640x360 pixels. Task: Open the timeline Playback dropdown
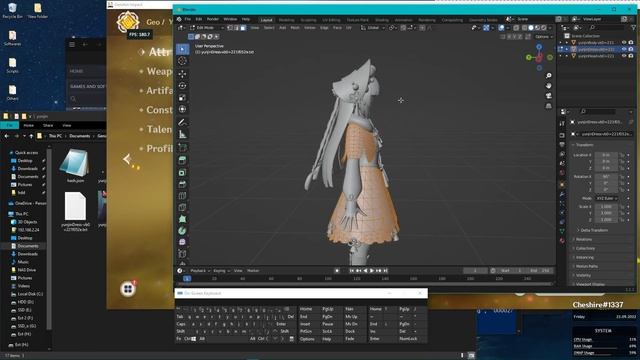(200, 271)
